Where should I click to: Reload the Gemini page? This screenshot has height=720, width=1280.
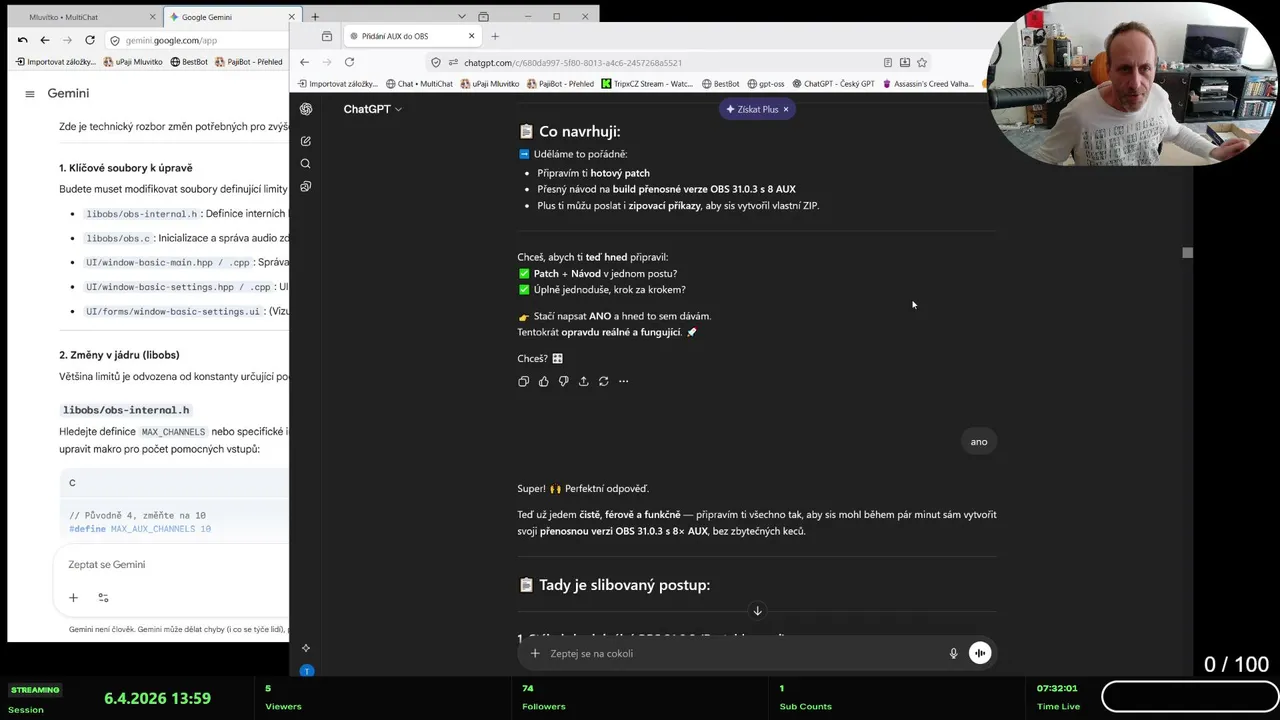90,40
